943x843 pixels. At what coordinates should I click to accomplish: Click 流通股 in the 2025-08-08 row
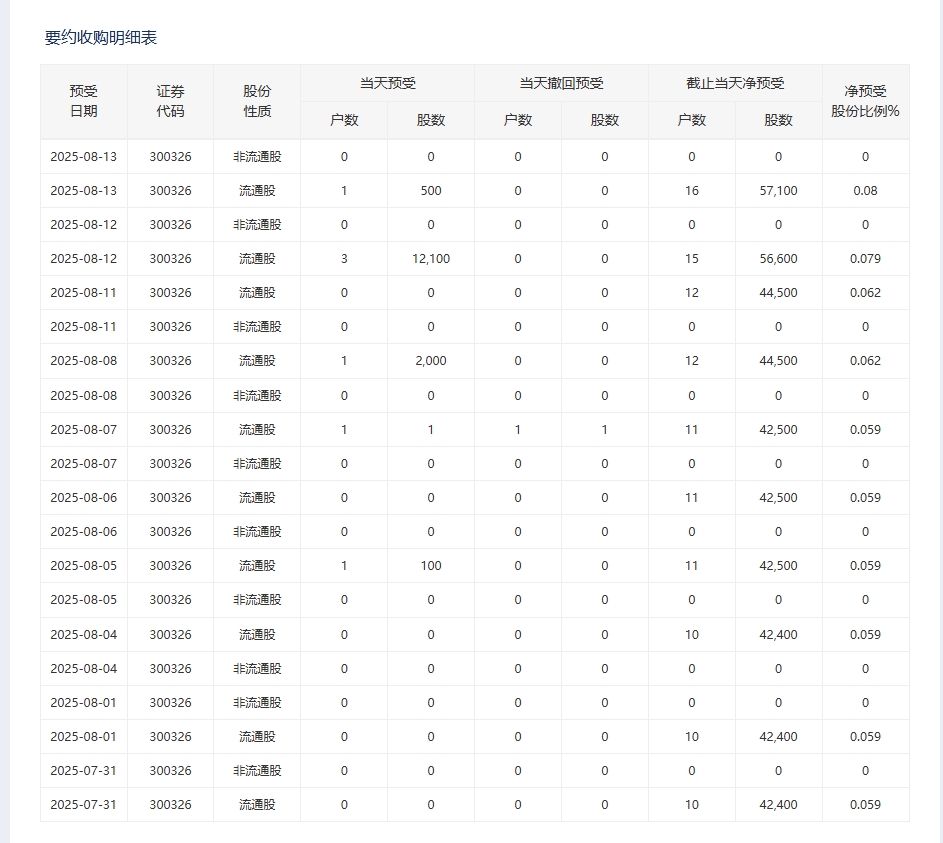click(257, 361)
